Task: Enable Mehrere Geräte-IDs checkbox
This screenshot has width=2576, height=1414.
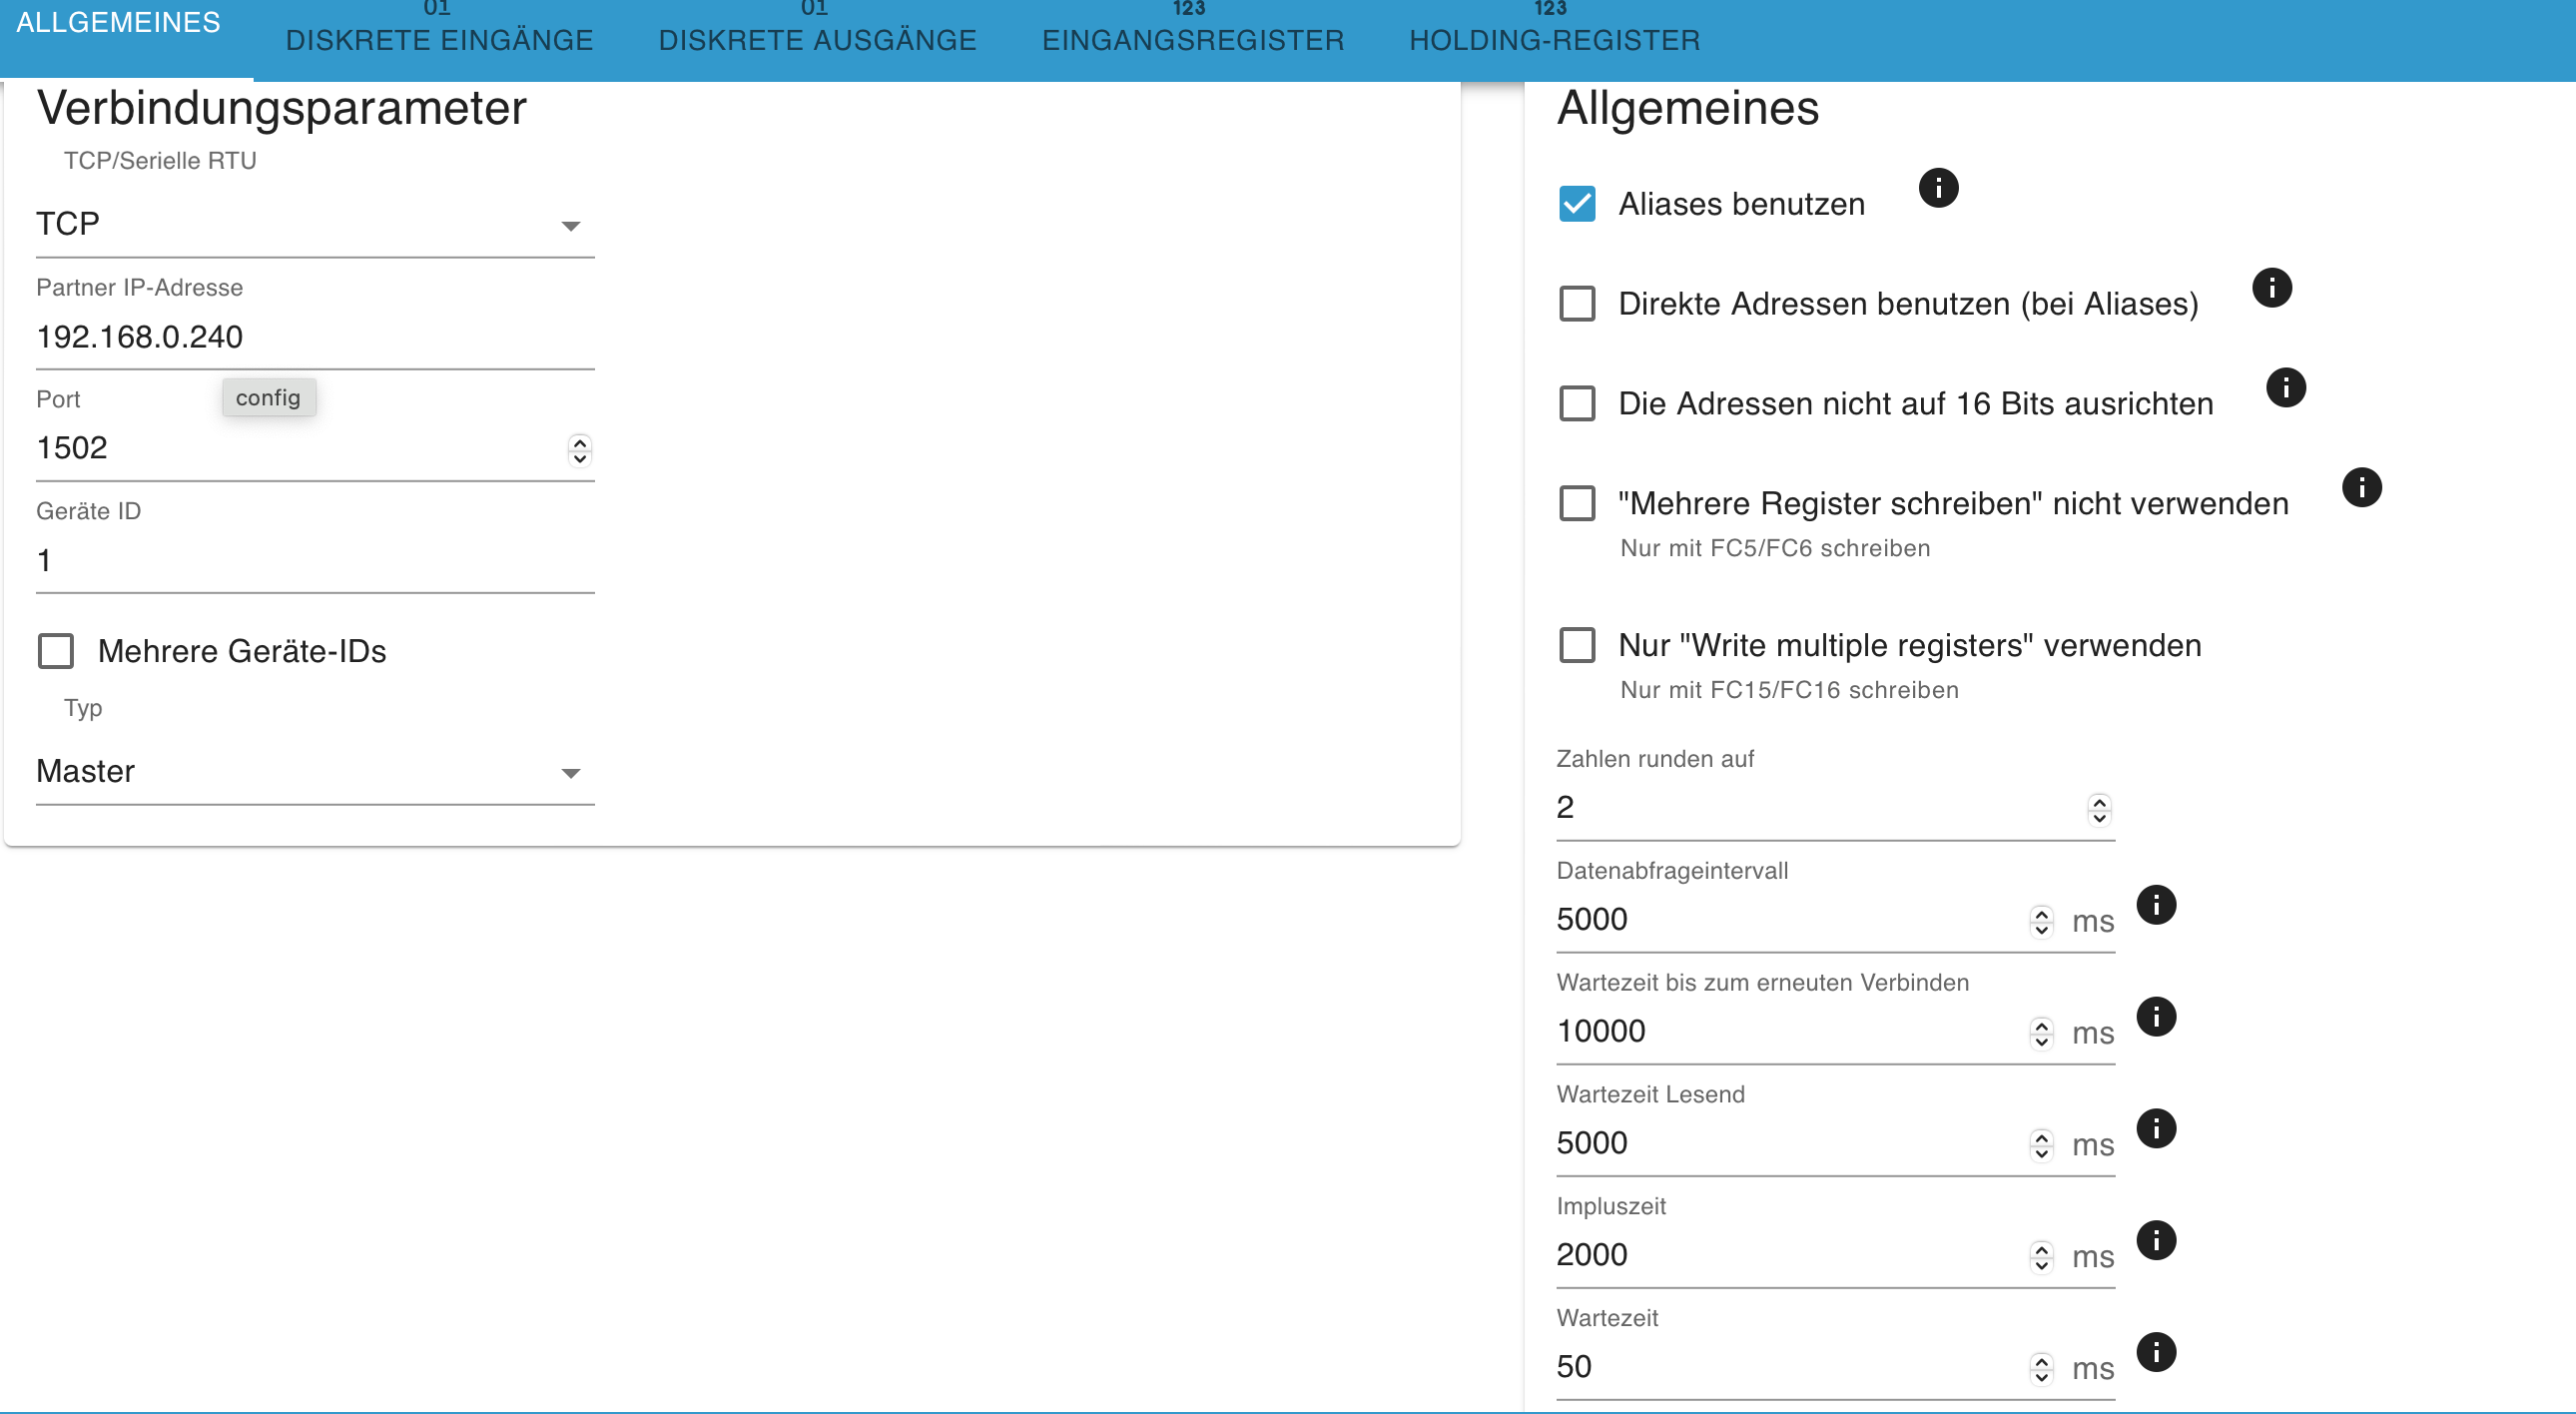Action: (x=56, y=651)
